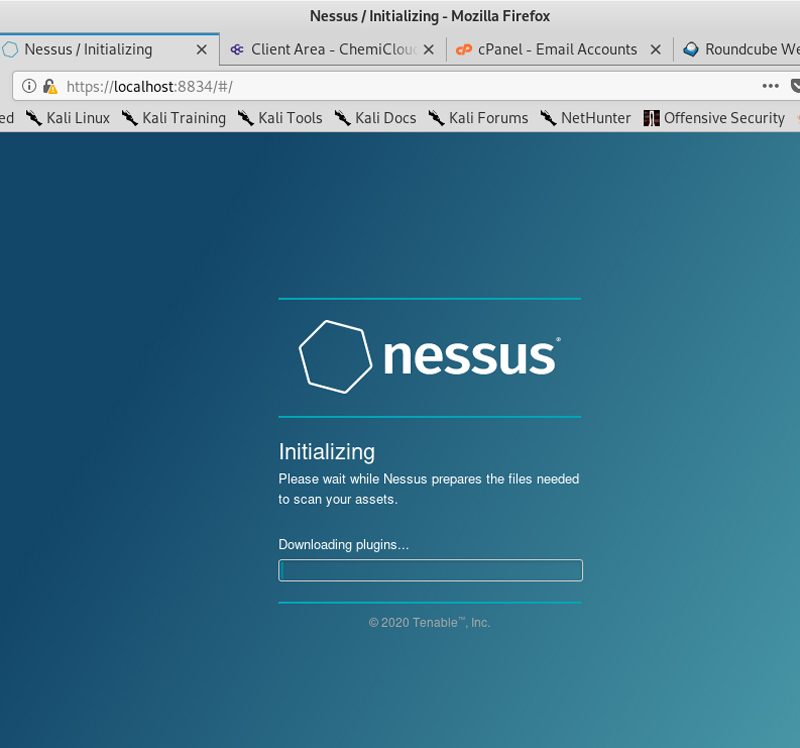Viewport: 800px width, 748px height.
Task: Open the Kali Linux bookmark
Action: [x=68, y=118]
